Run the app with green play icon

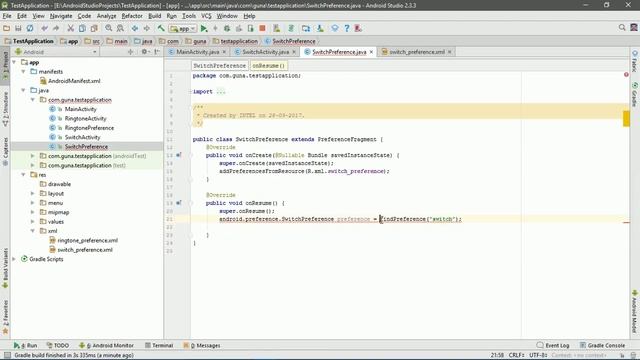(204, 28)
